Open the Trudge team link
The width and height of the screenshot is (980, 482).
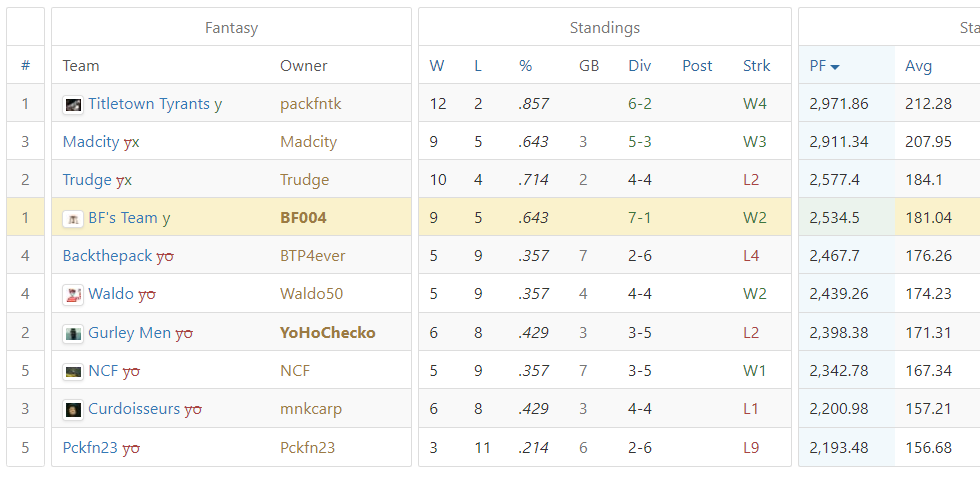87,180
